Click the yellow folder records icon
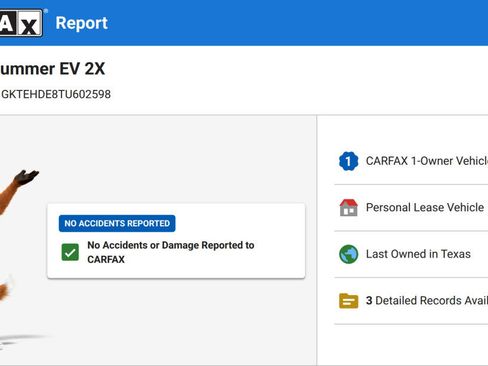The height and width of the screenshot is (366, 488). [x=348, y=301]
